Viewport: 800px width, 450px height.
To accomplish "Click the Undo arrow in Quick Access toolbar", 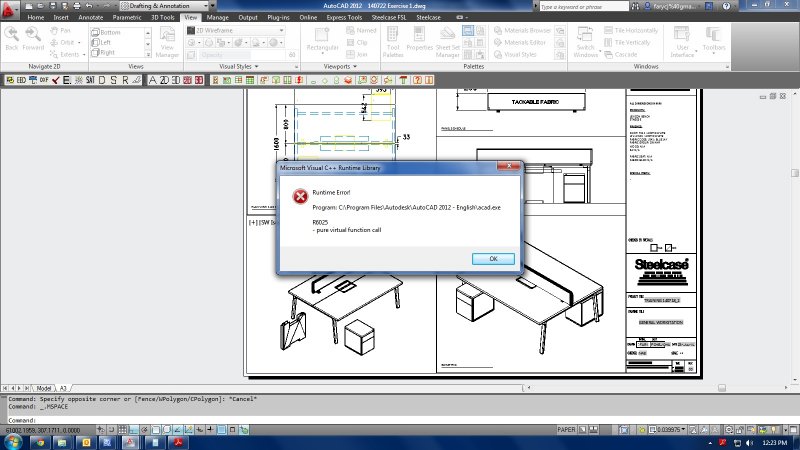I will point(89,6).
